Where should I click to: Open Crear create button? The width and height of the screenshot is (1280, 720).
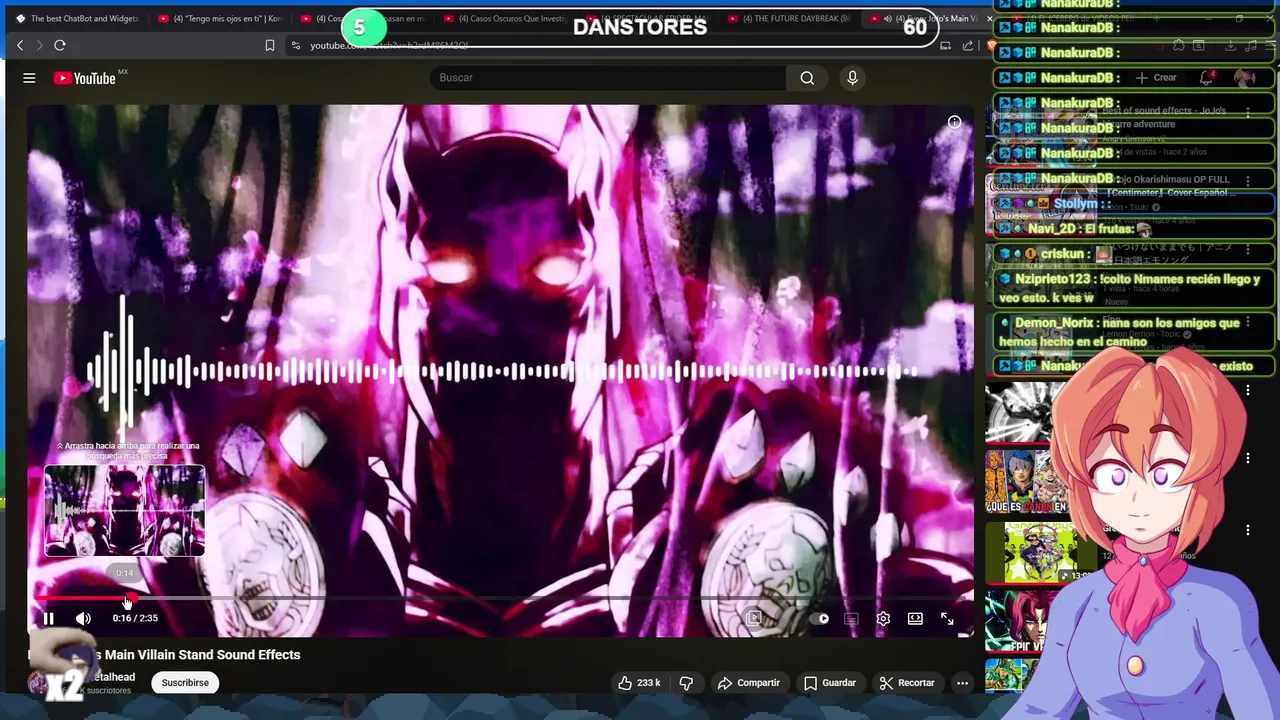1157,78
